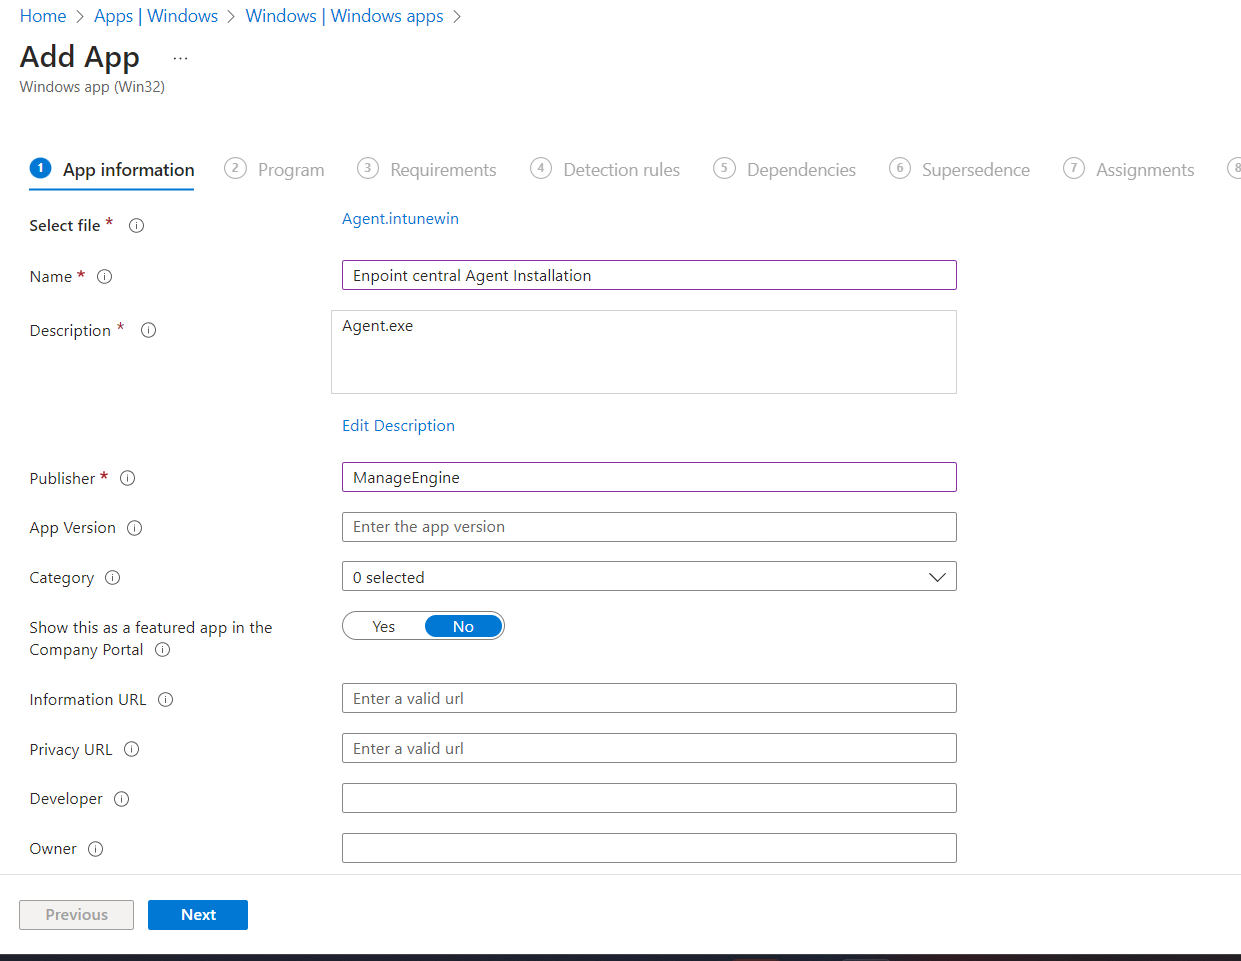
Task: Click info icon beside Information URL
Action: pyautogui.click(x=165, y=700)
